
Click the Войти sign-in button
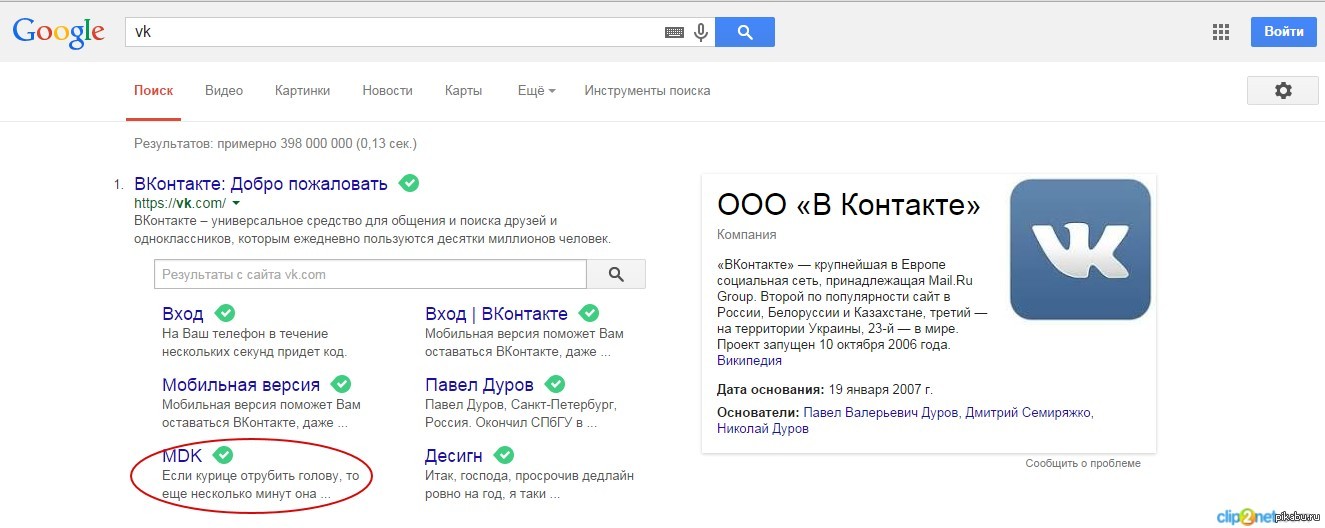coord(1283,32)
